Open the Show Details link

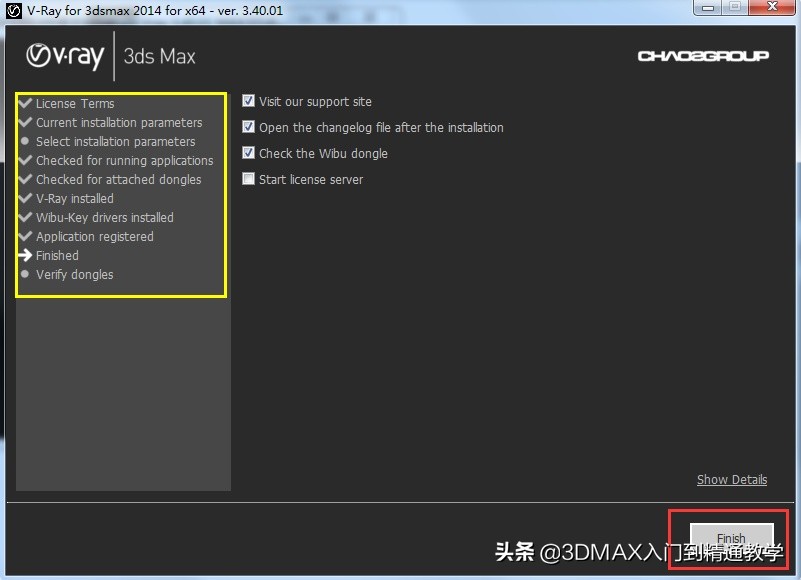tap(732, 479)
